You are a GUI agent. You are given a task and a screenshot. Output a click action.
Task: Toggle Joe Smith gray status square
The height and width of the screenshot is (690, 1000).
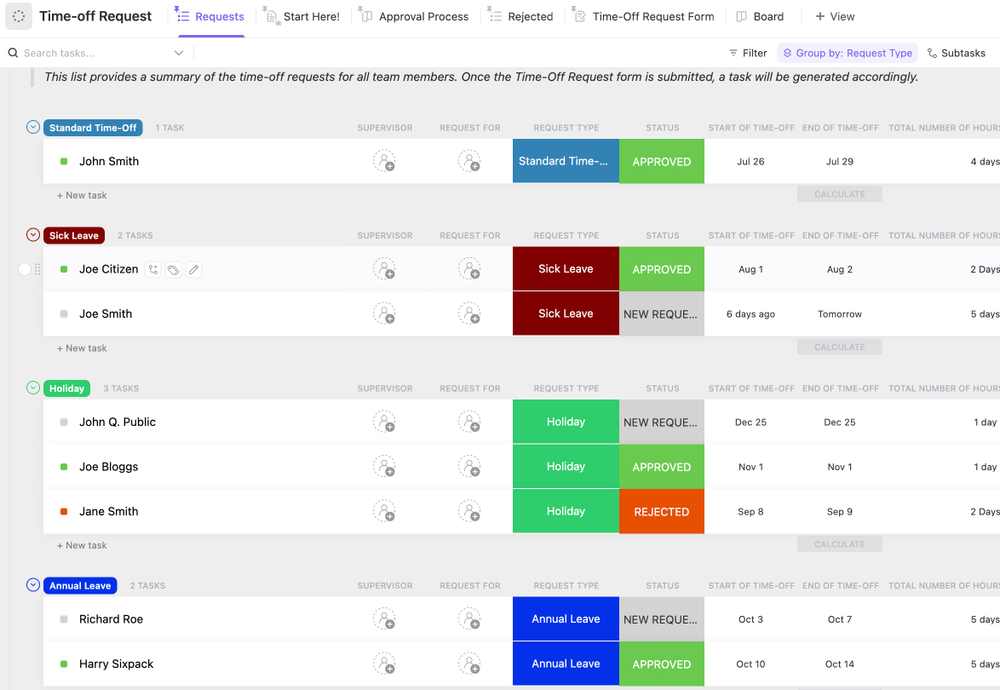pos(64,314)
